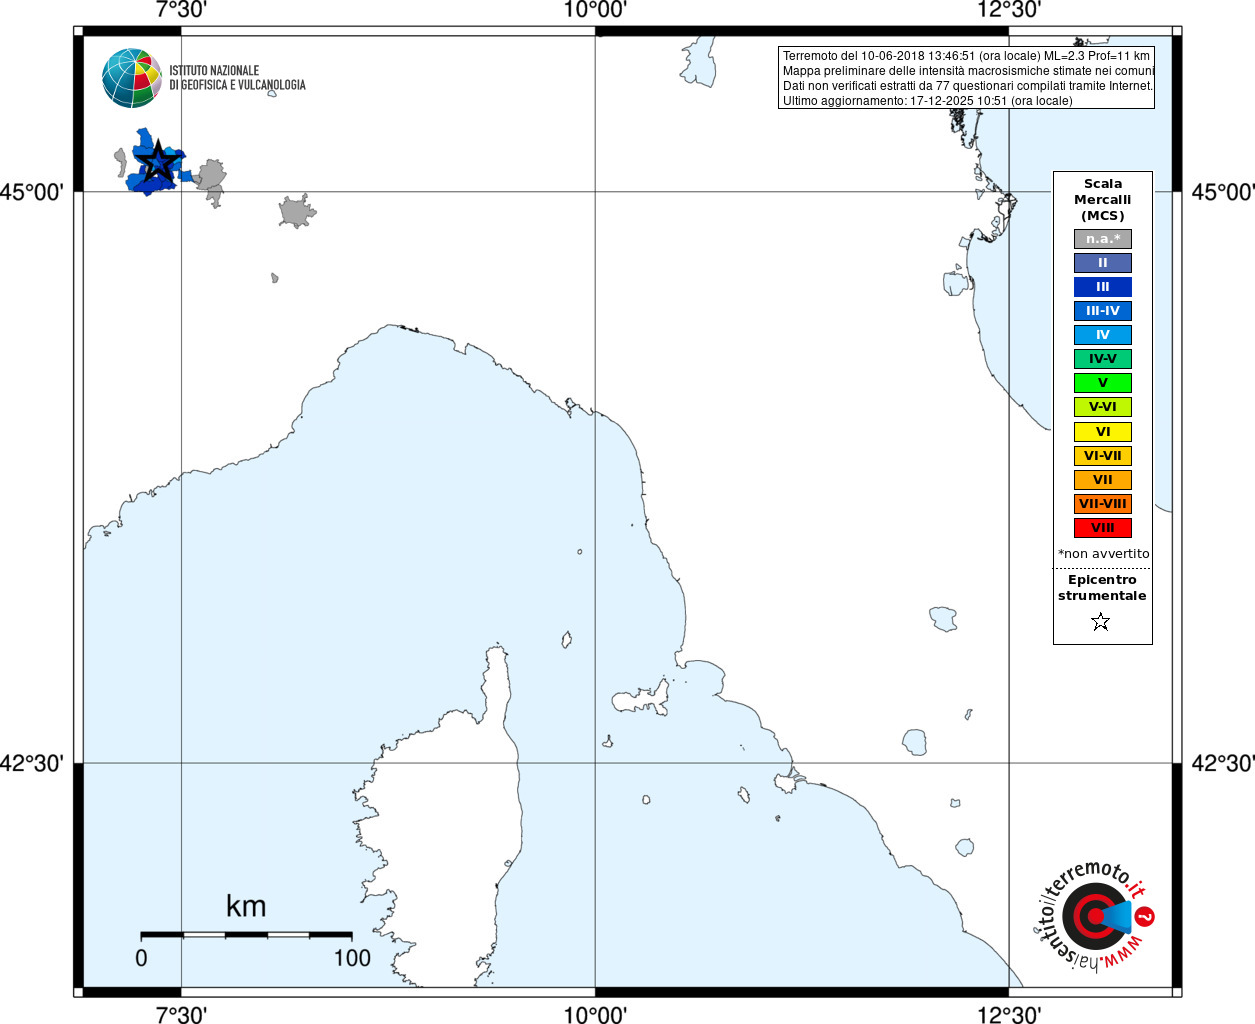Click Elba island on the map

642,698
